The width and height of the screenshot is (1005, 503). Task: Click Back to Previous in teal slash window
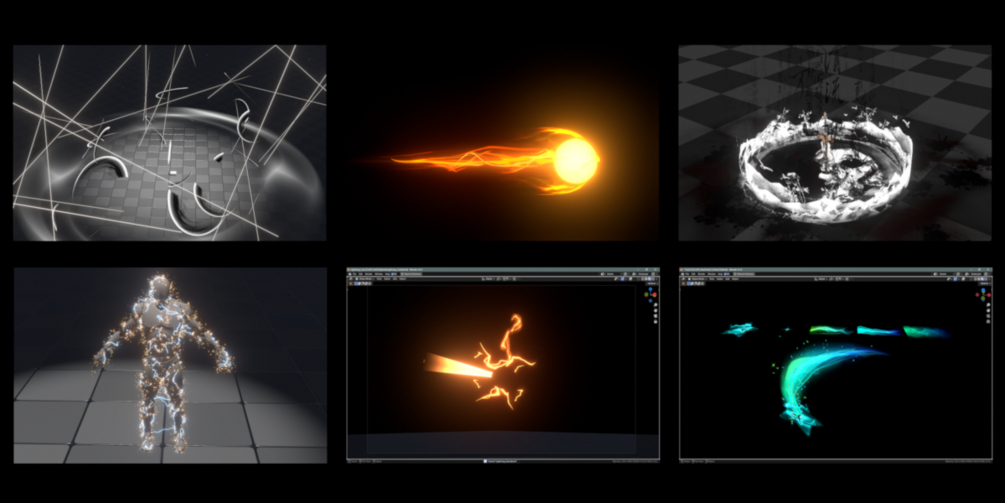[x=744, y=274]
